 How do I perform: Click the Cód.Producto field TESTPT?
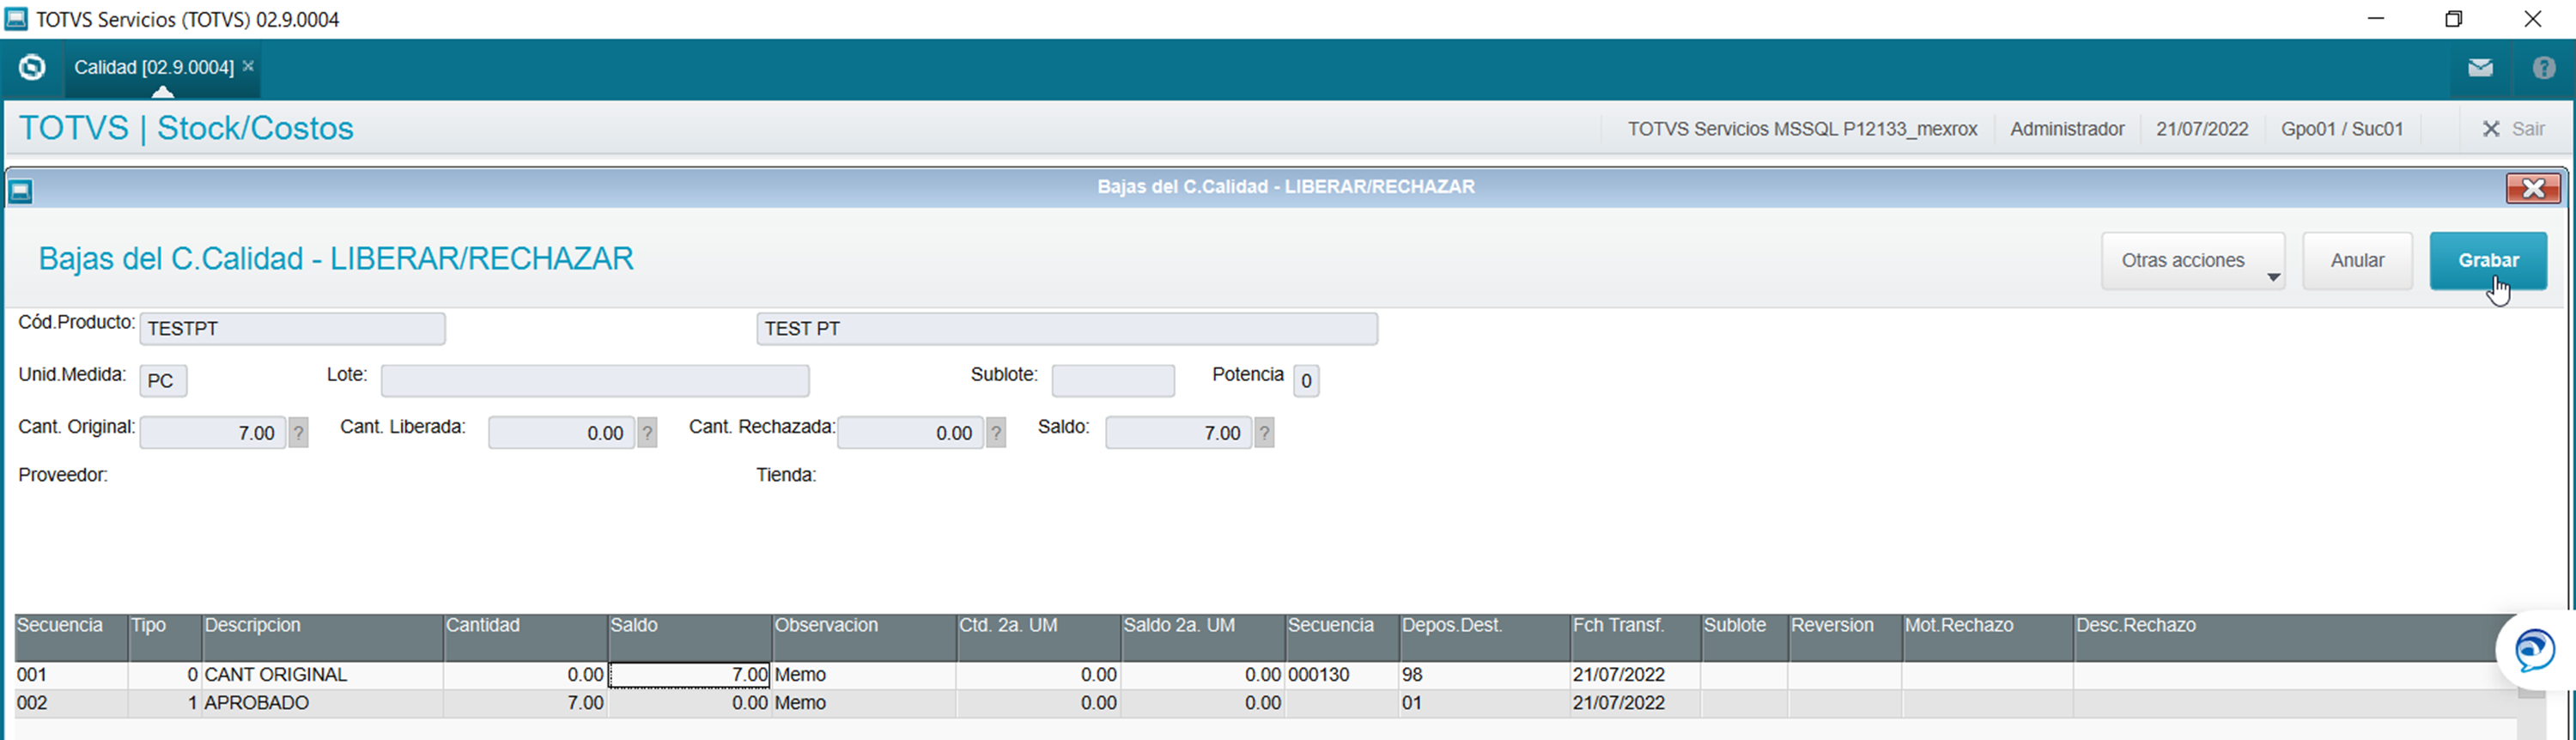tap(292, 329)
